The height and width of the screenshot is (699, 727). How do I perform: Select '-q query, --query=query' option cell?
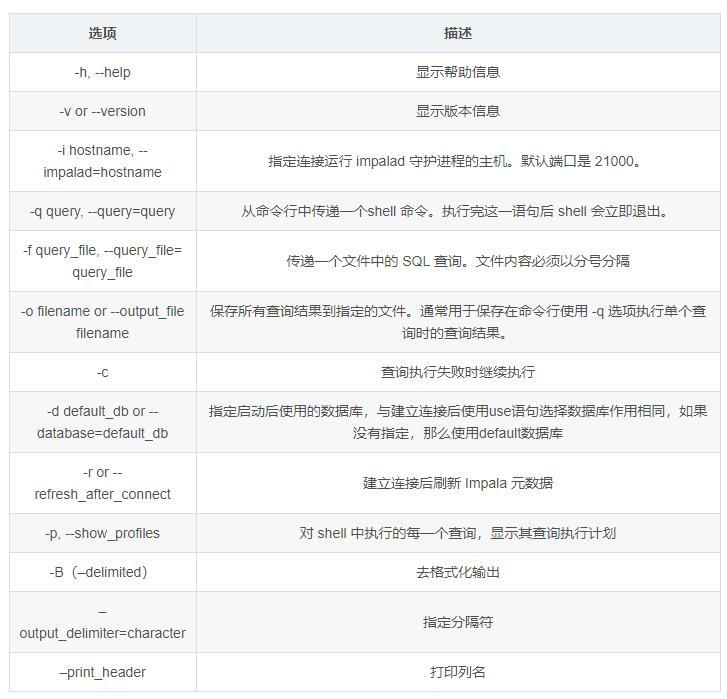[x=102, y=211]
